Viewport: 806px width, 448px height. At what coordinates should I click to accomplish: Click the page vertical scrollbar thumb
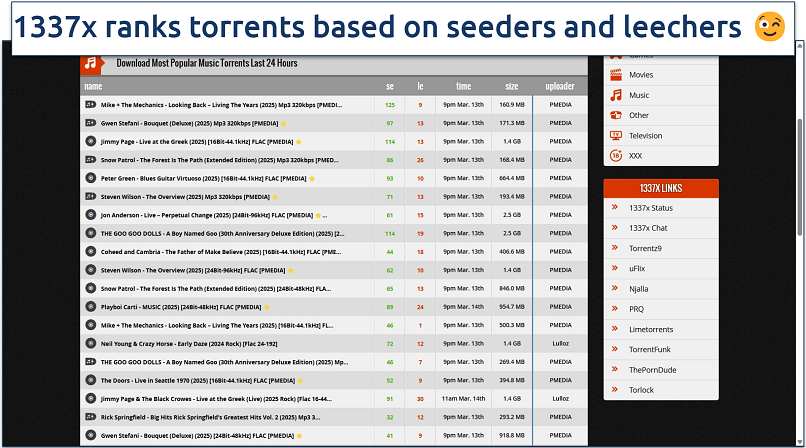tap(800, 176)
